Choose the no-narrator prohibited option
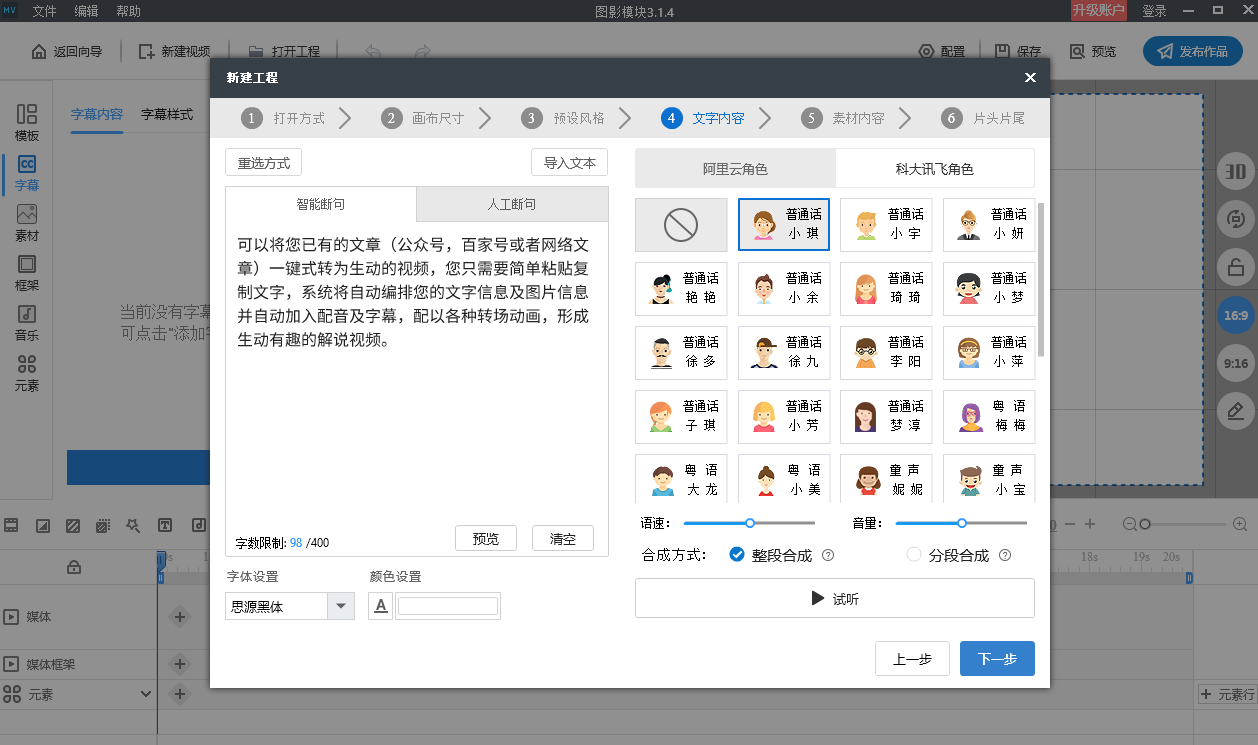The height and width of the screenshot is (745, 1258). pyautogui.click(x=681, y=224)
